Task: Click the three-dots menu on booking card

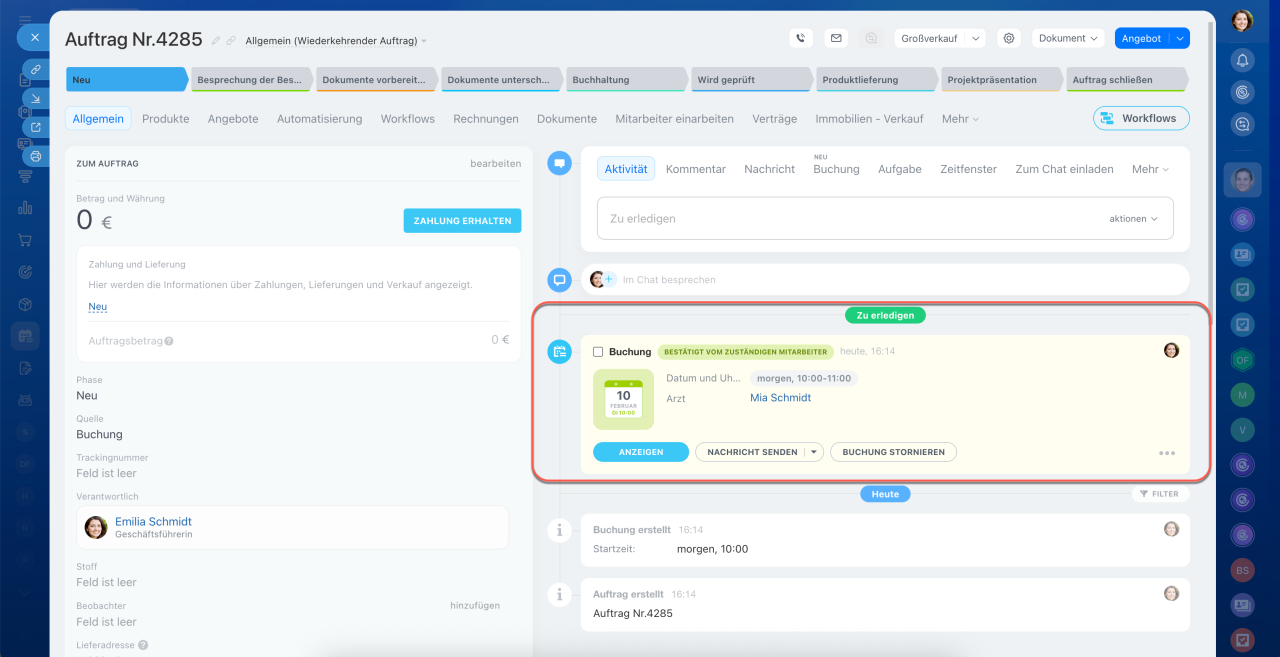Action: click(1166, 453)
